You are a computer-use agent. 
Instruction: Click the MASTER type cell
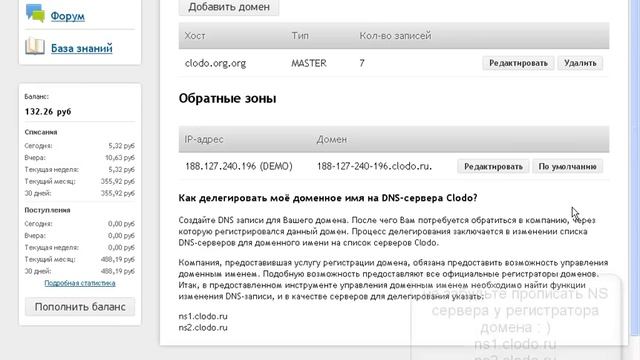click(309, 63)
